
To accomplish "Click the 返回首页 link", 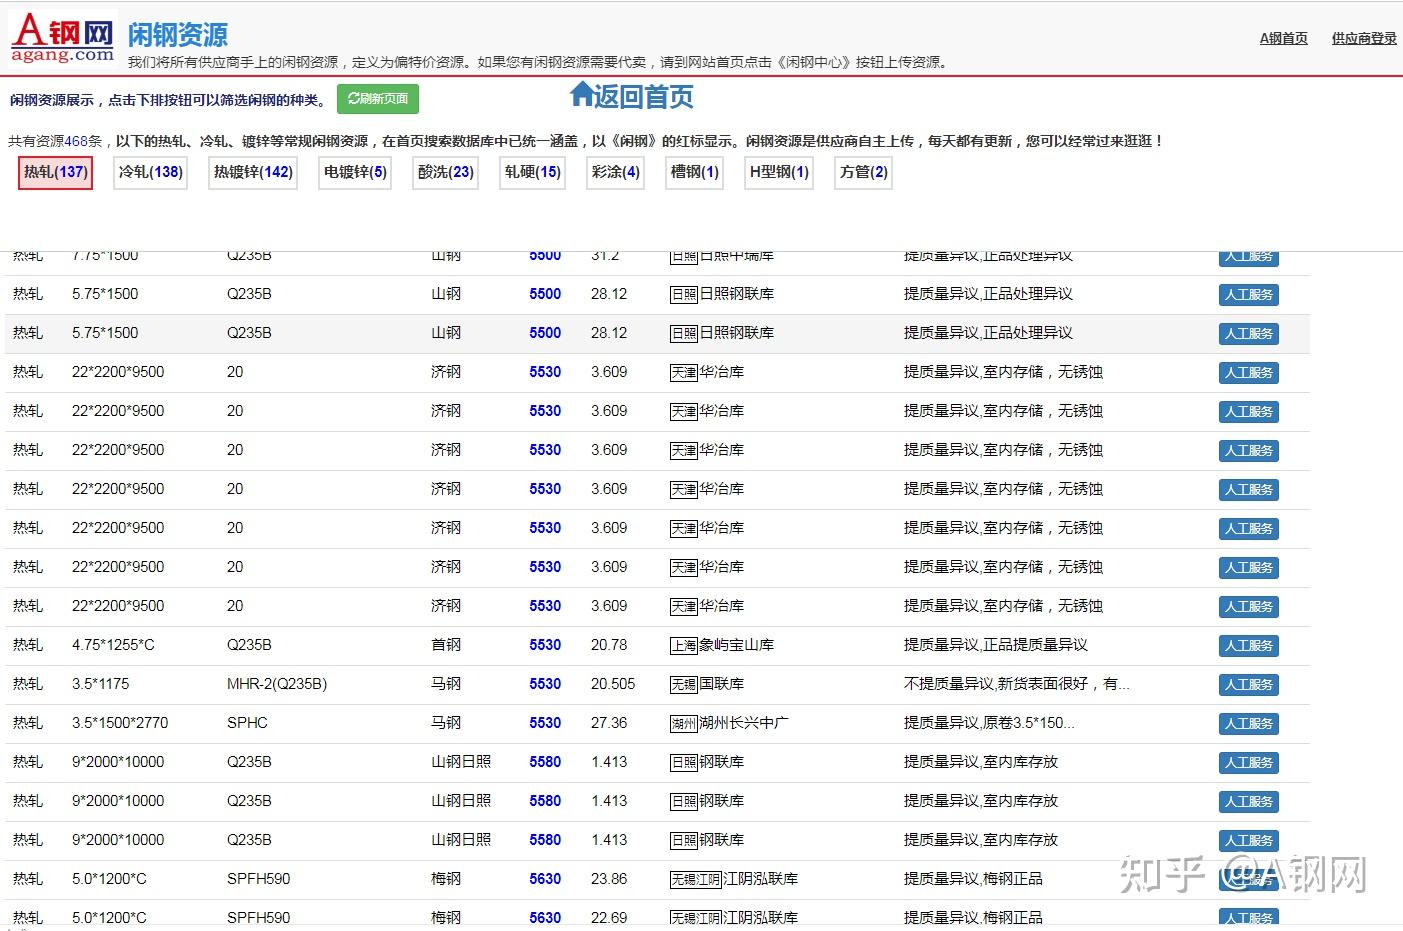I will (644, 96).
